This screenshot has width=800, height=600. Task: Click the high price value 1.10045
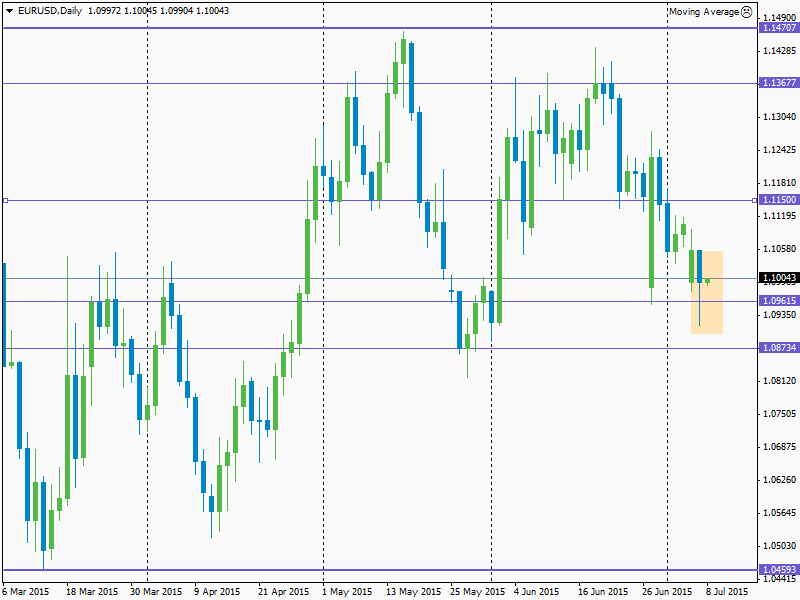pos(141,11)
